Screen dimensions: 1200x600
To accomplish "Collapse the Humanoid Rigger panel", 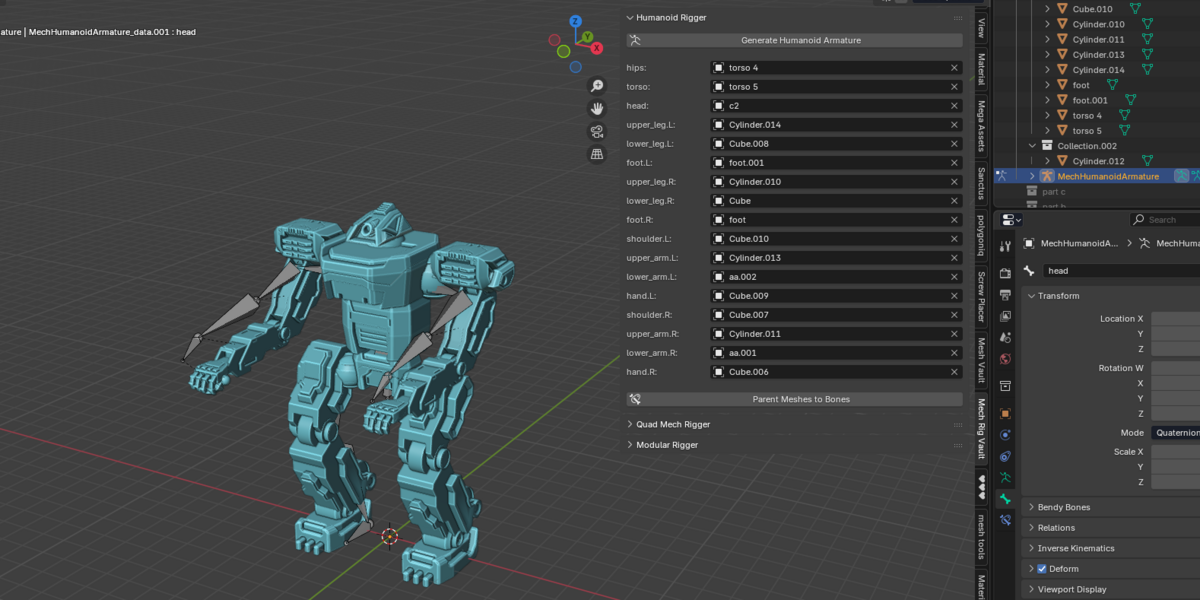I will (x=630, y=17).
